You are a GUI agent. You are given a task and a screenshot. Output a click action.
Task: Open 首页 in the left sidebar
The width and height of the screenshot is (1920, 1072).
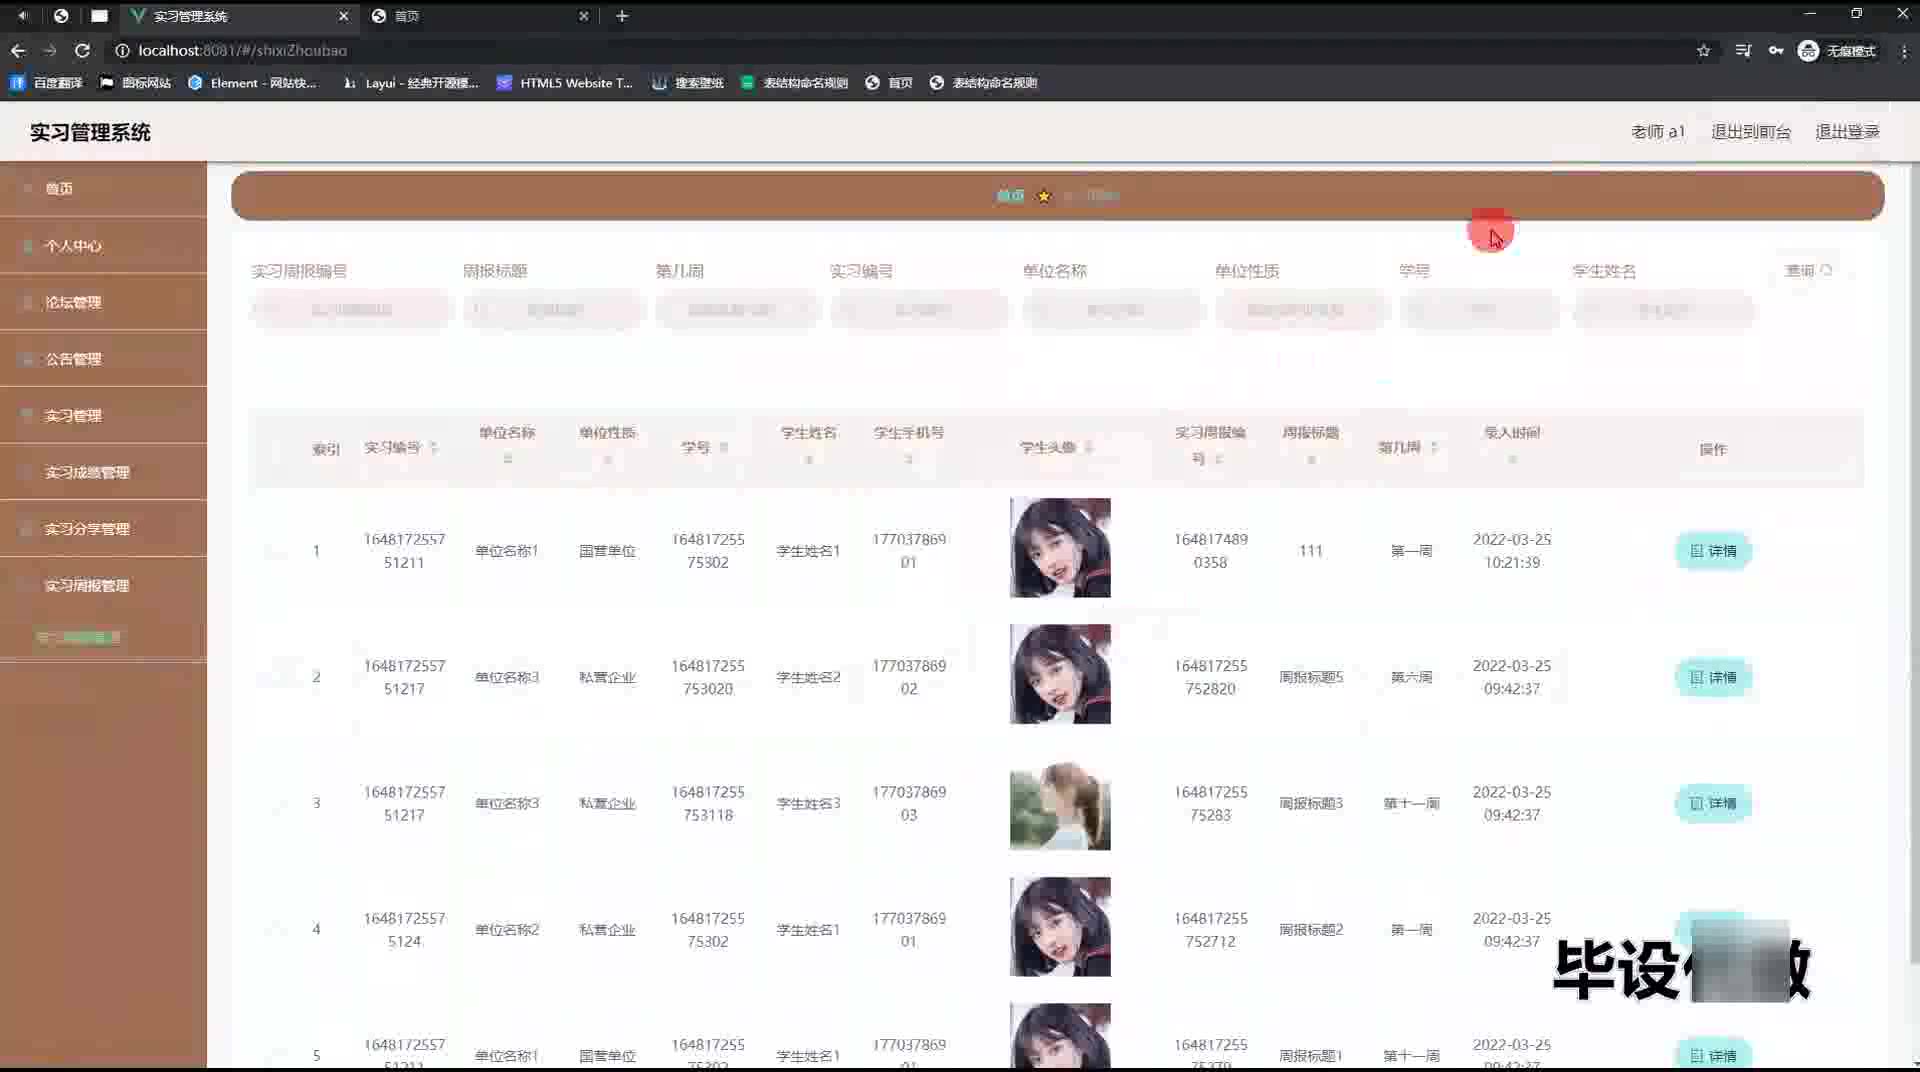pyautogui.click(x=103, y=189)
